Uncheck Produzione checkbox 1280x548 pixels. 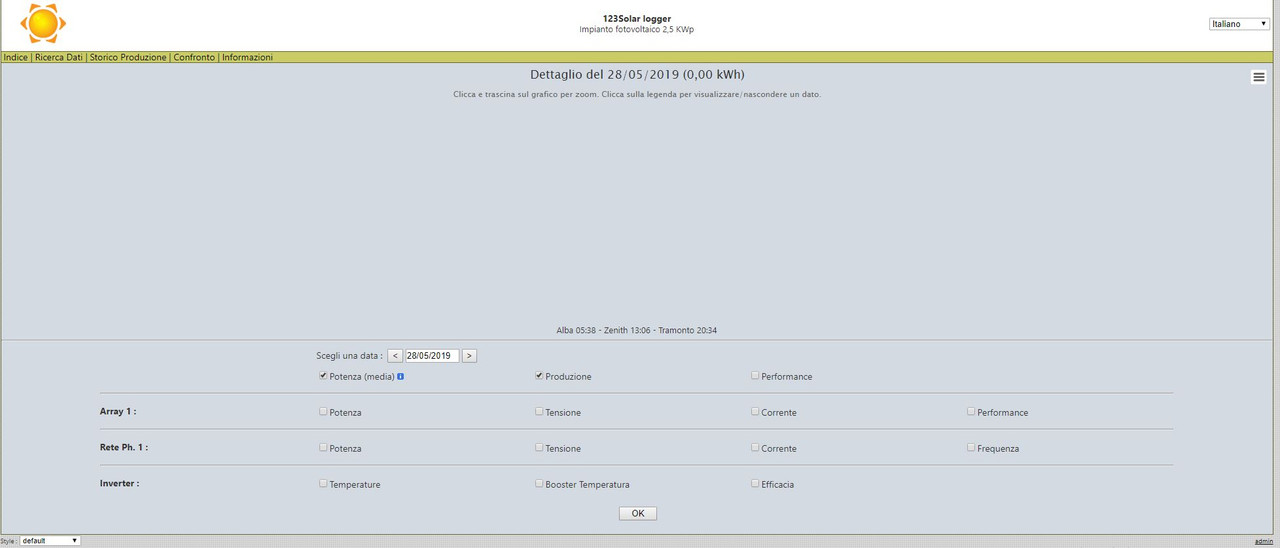coord(539,376)
